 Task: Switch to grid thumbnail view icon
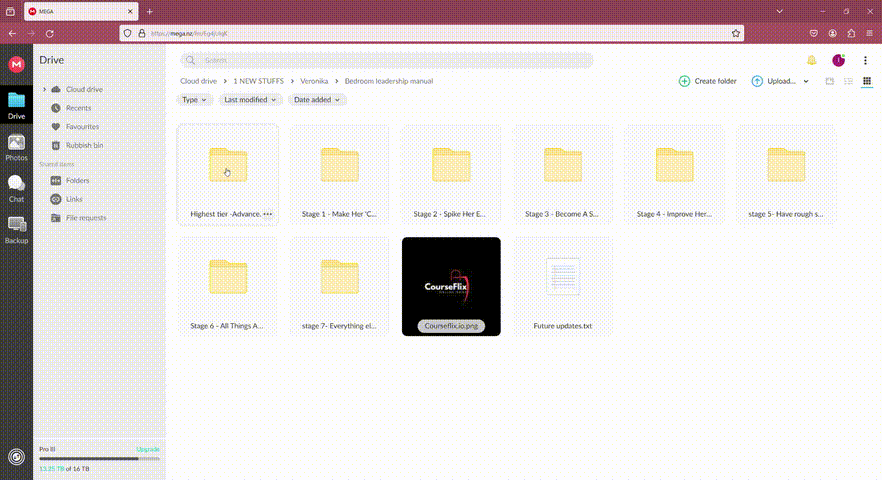point(867,81)
